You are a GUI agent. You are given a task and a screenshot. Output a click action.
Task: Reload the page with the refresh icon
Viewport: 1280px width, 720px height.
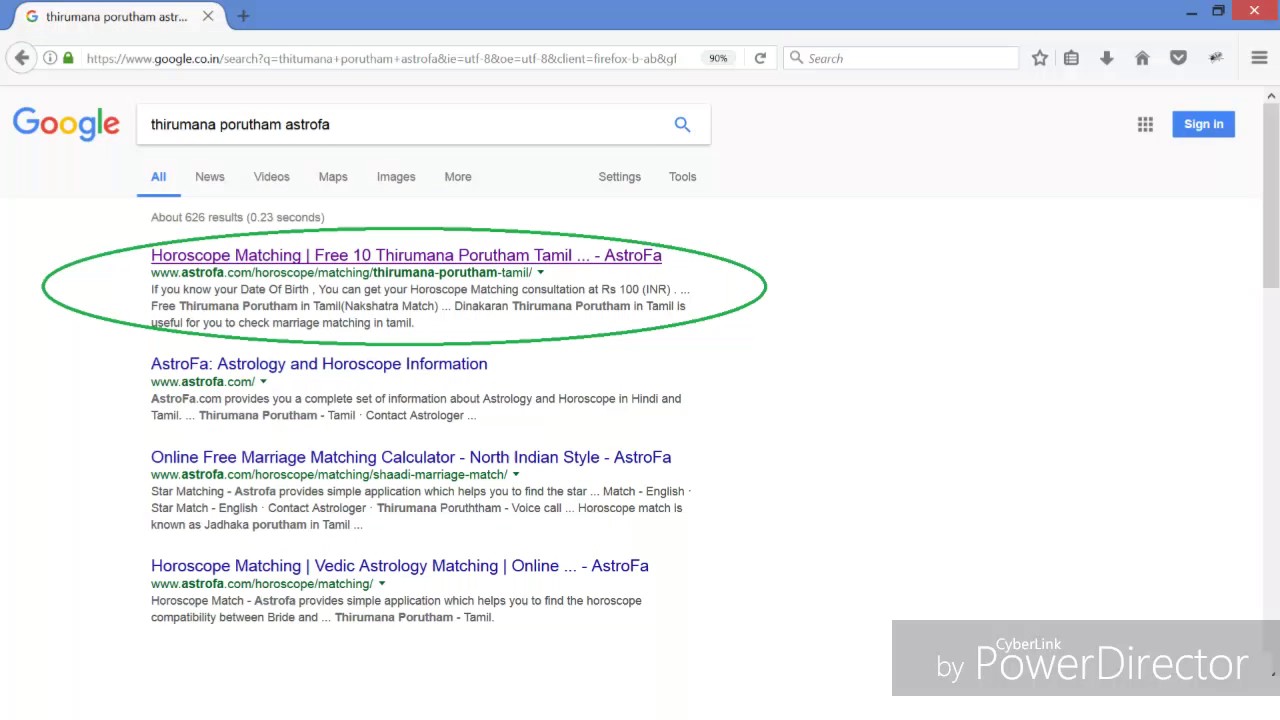click(760, 58)
